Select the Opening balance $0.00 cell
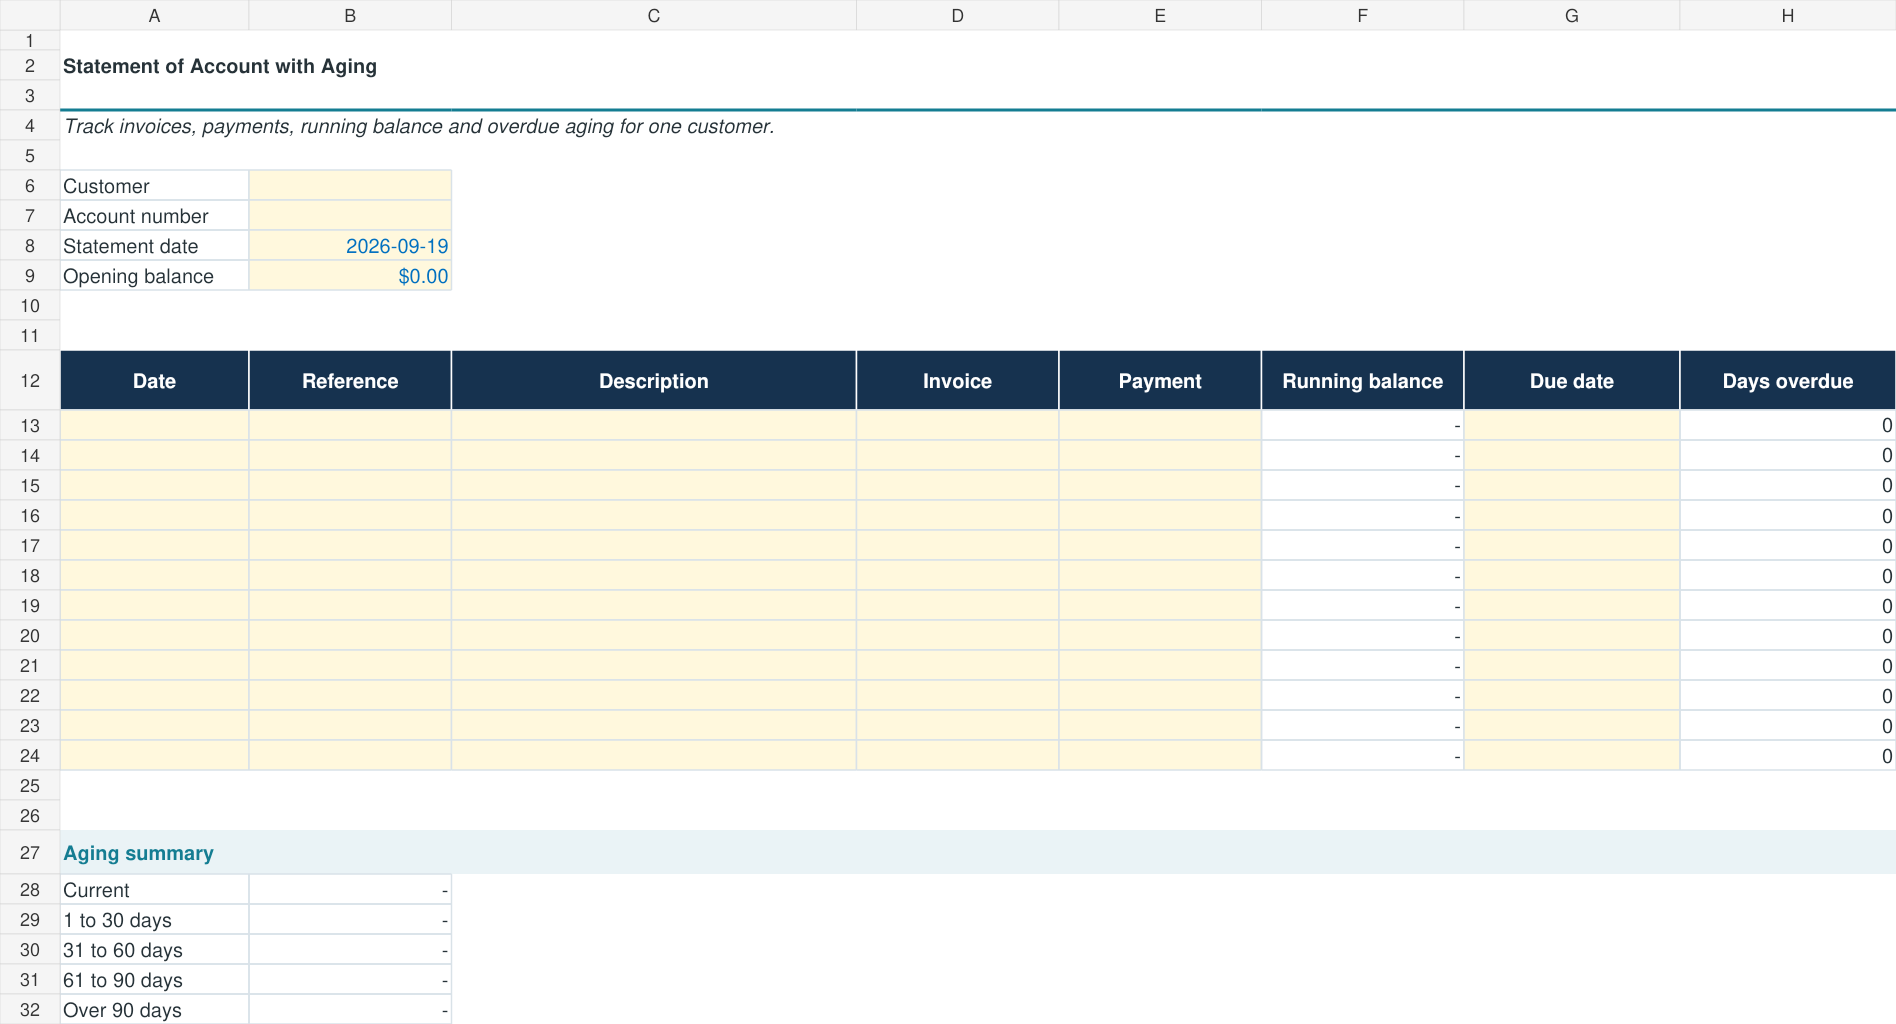Viewport: 1896px width, 1024px height. [x=350, y=276]
